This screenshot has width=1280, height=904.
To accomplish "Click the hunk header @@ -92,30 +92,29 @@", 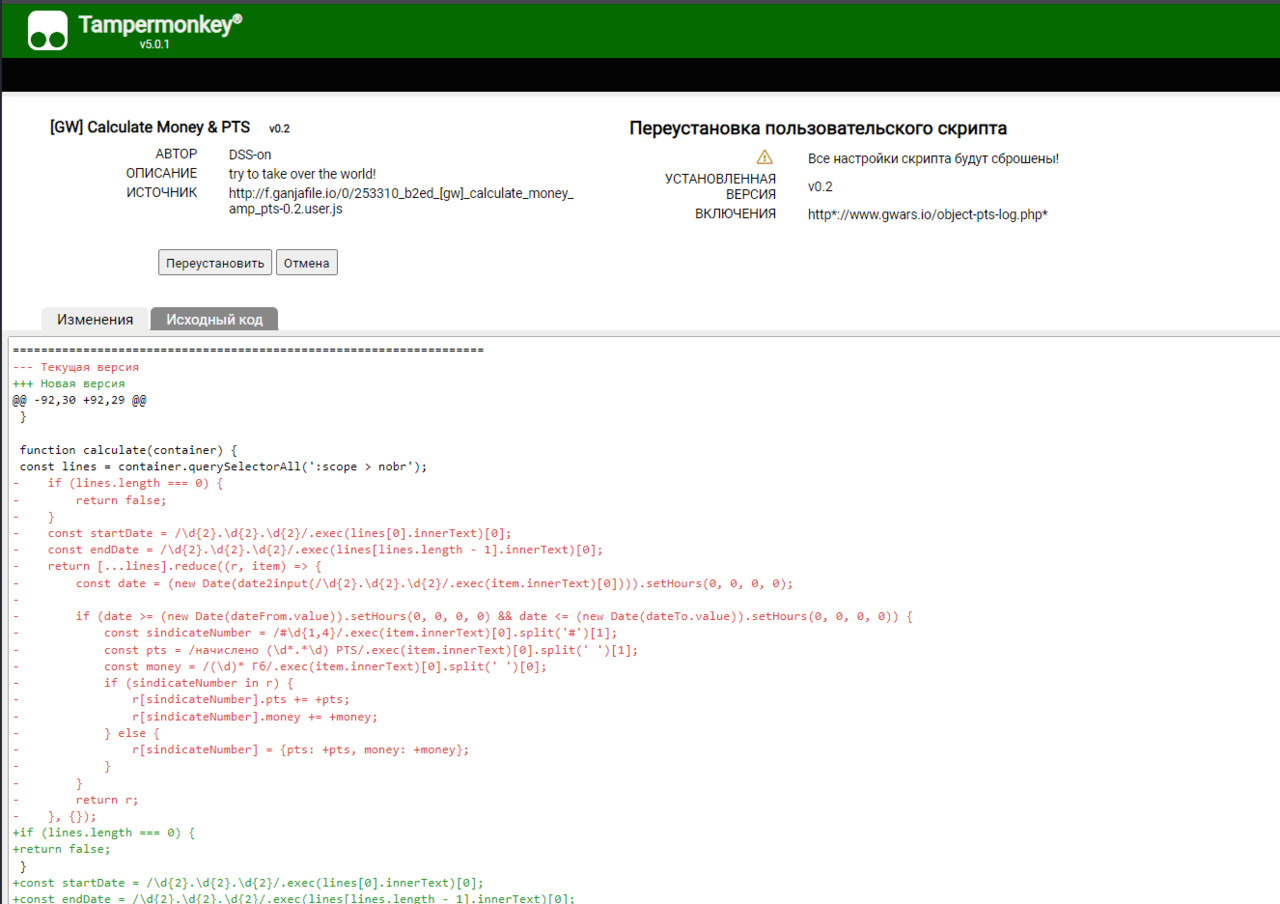I will (x=80, y=400).
